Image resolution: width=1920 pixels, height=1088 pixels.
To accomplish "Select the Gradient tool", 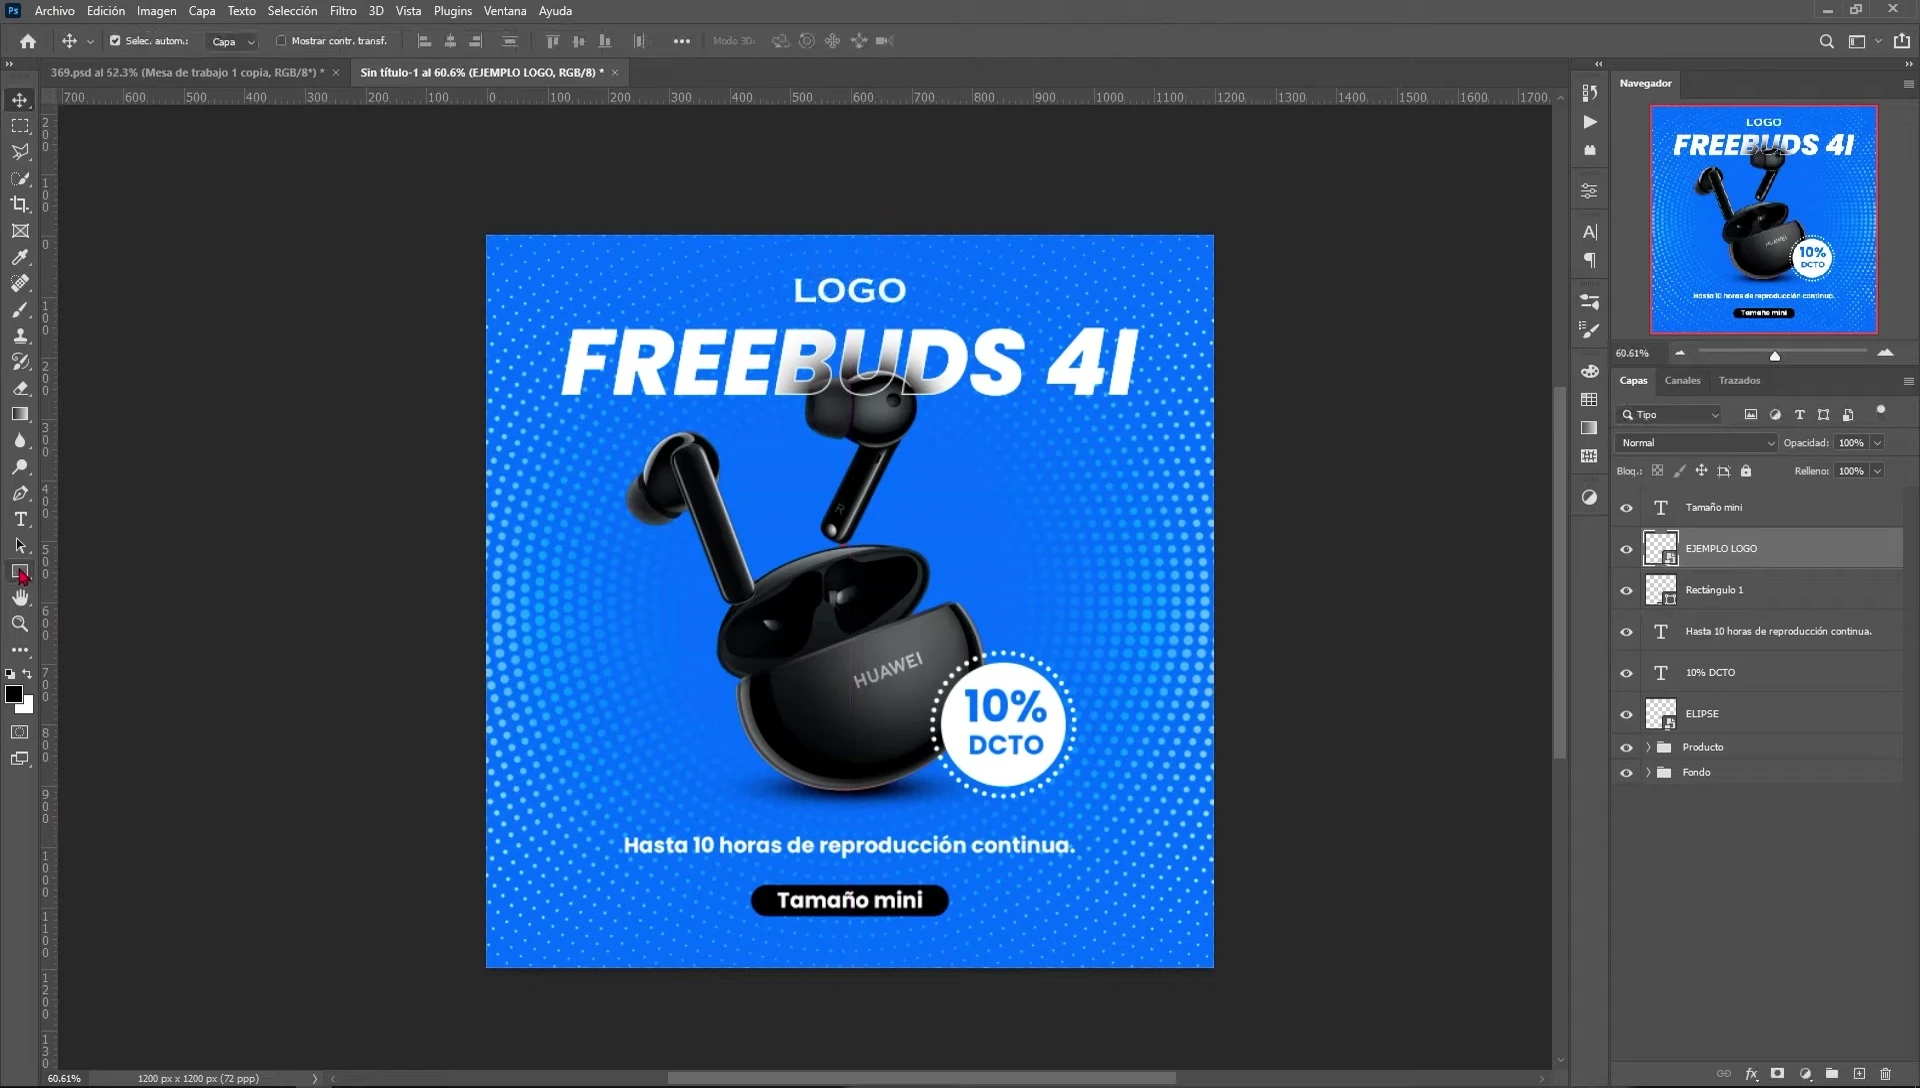I will point(20,414).
